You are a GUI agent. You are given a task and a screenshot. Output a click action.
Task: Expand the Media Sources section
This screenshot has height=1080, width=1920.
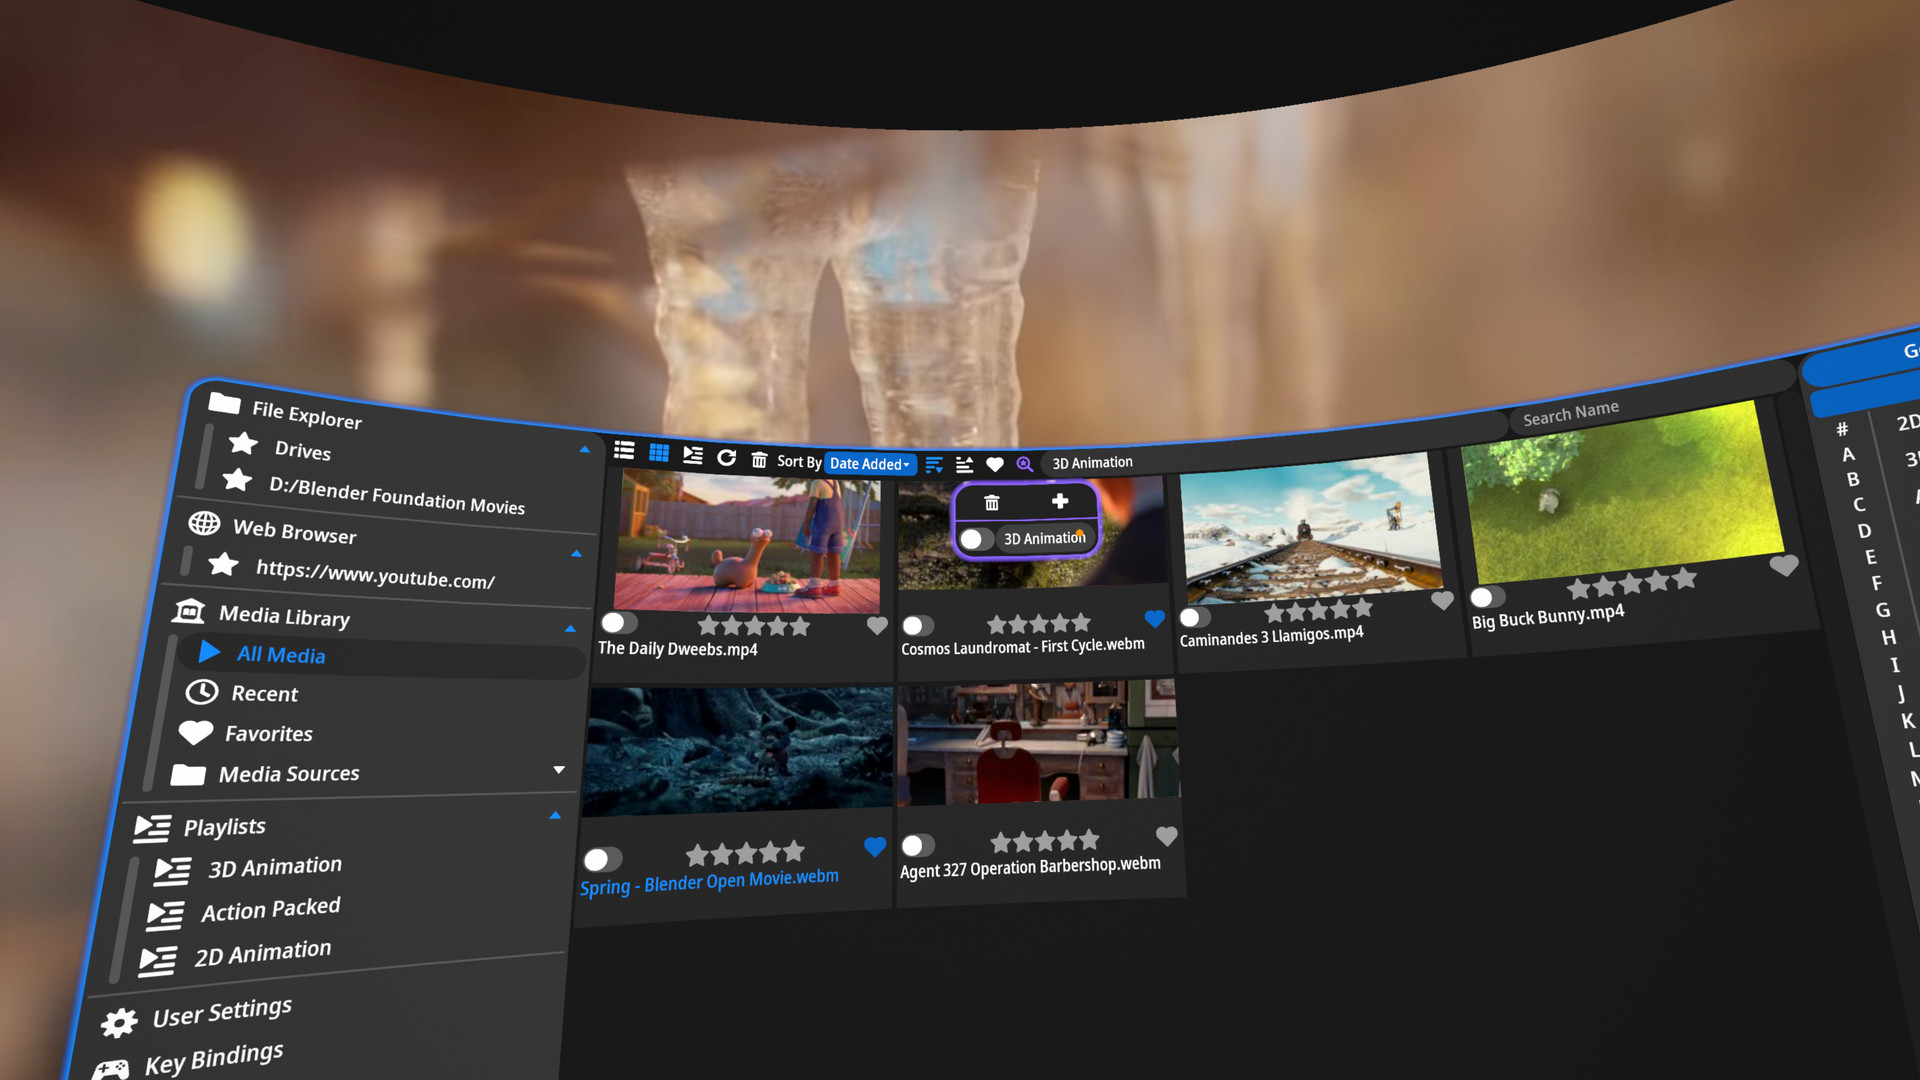(x=555, y=771)
